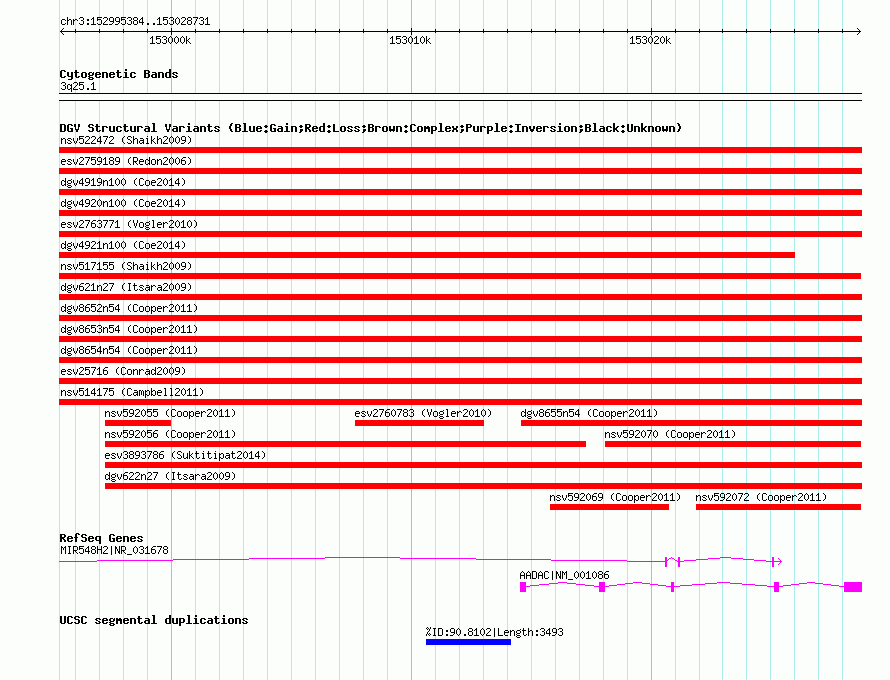Click the right arrowhead of the ruler
This screenshot has height=680, width=890.
[x=858, y=31]
